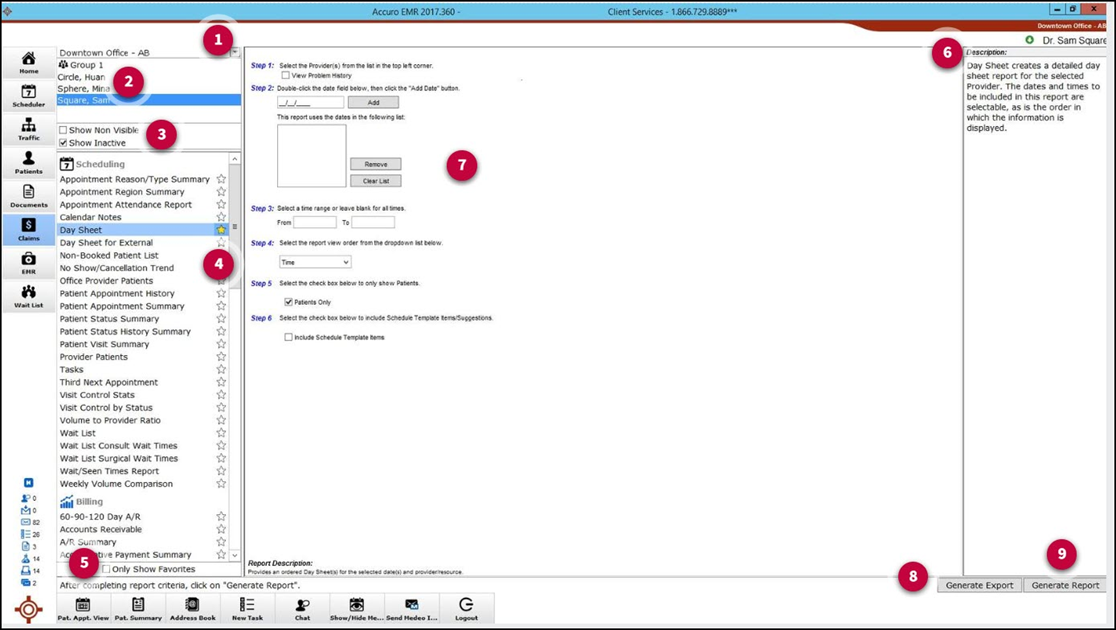Enable the View Problem History checkbox
The image size is (1116, 630).
(286, 75)
